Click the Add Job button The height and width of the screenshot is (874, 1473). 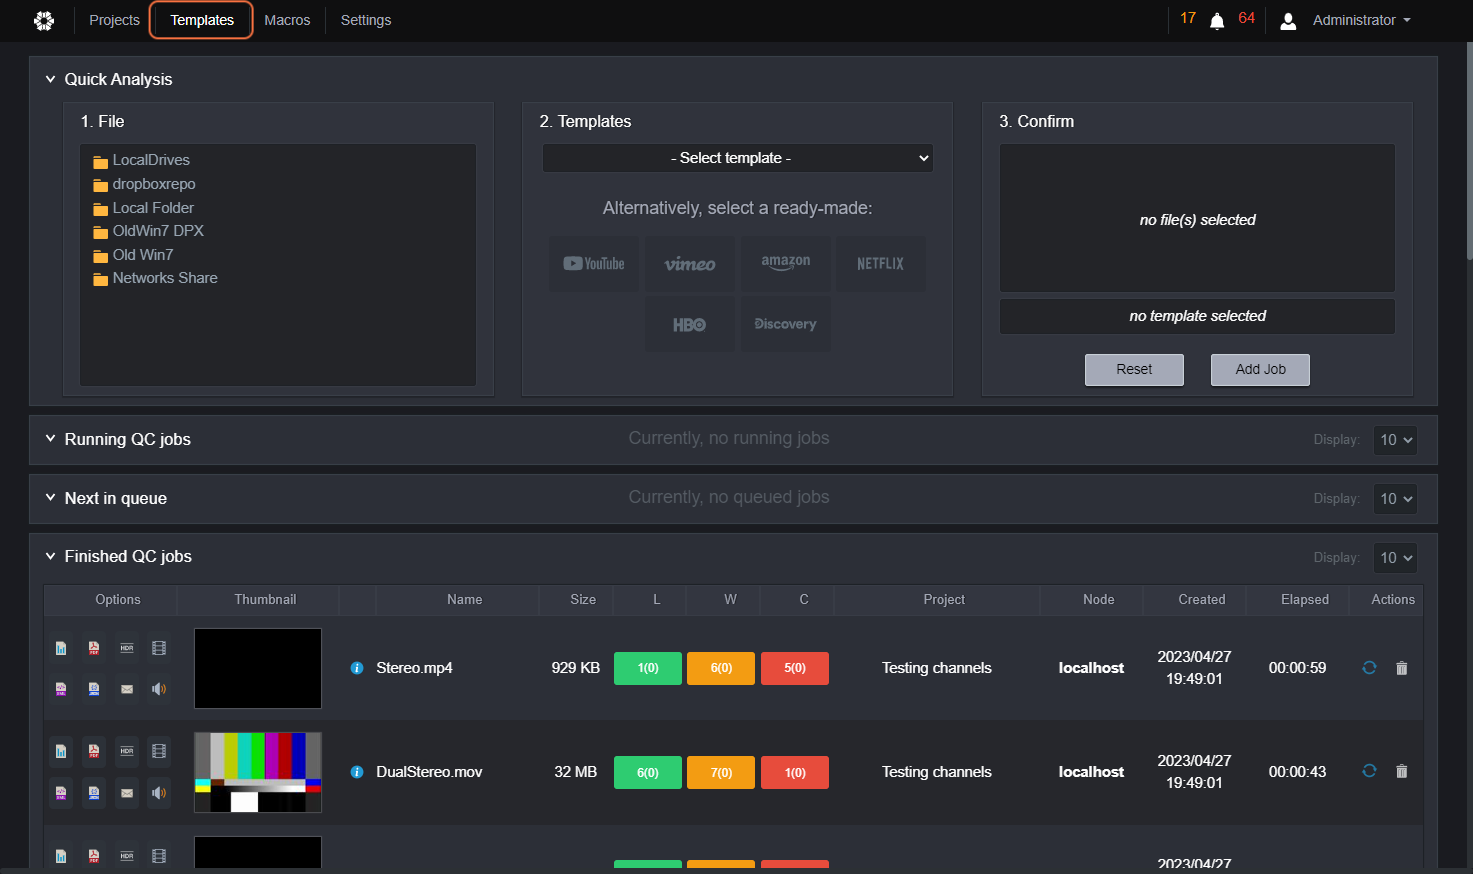tap(1260, 370)
